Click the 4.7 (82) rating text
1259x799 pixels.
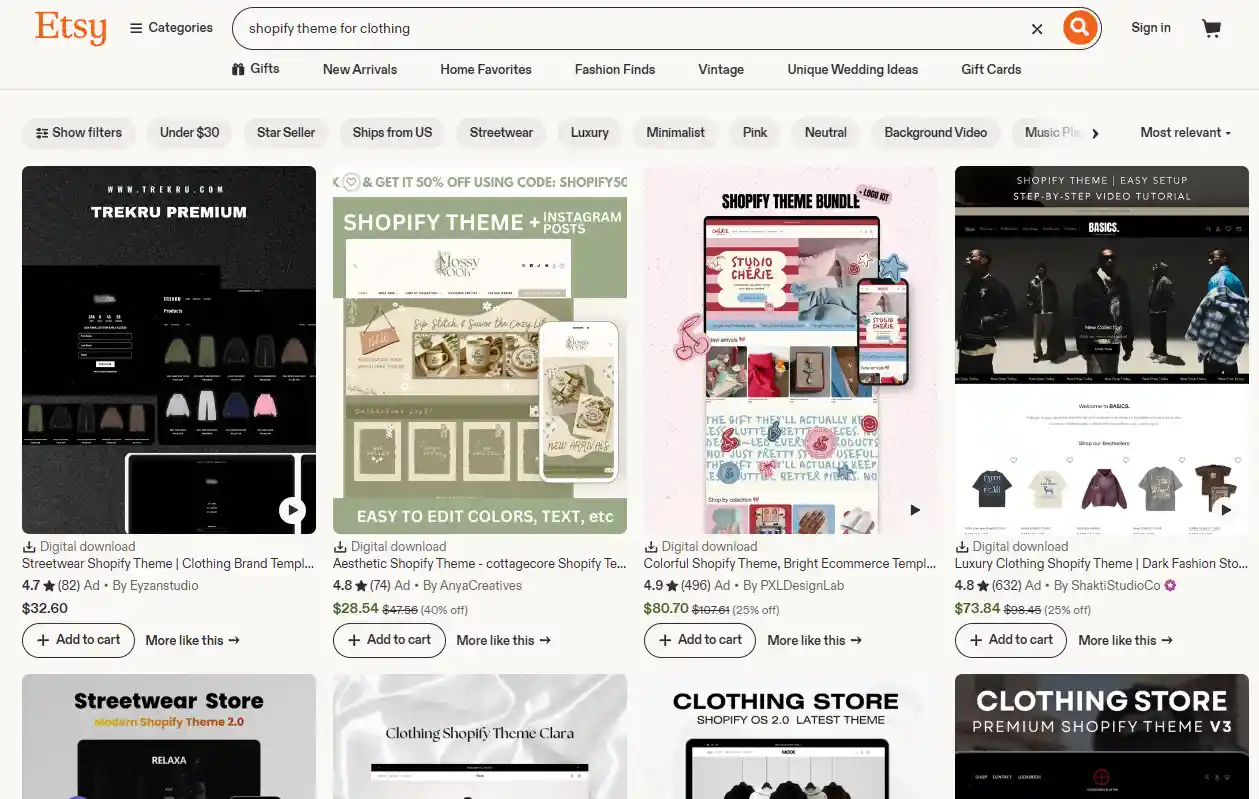(51, 585)
